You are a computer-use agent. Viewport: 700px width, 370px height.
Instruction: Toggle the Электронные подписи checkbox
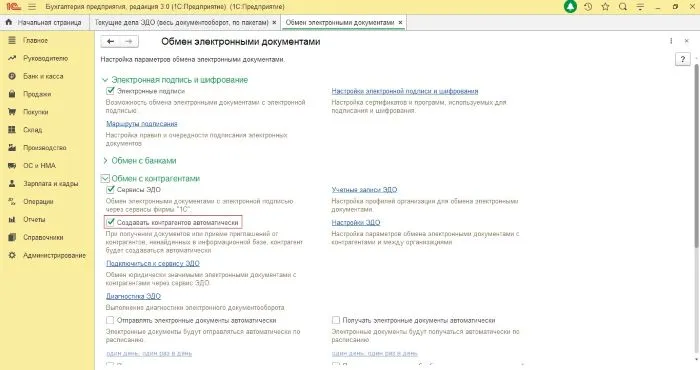click(x=110, y=91)
